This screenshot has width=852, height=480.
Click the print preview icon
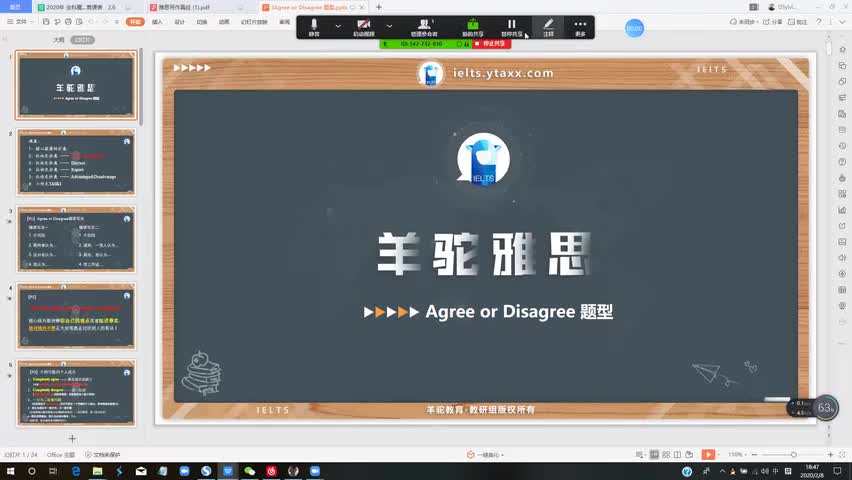pos(79,22)
